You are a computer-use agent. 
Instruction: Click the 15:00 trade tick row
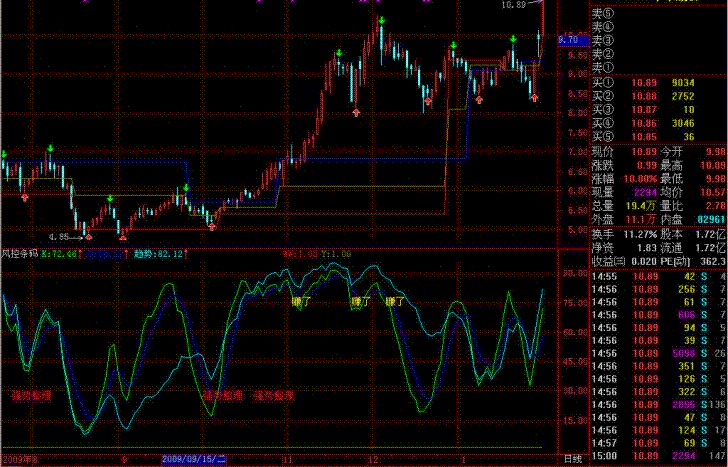coord(658,456)
